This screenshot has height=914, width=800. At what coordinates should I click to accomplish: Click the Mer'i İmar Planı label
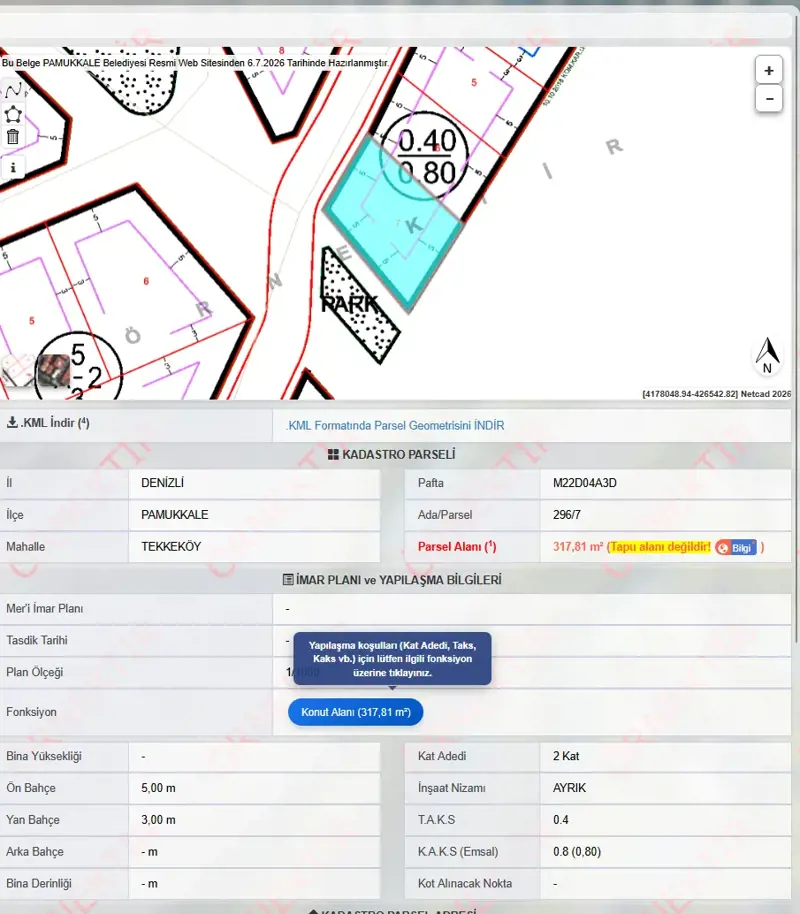(x=44, y=609)
